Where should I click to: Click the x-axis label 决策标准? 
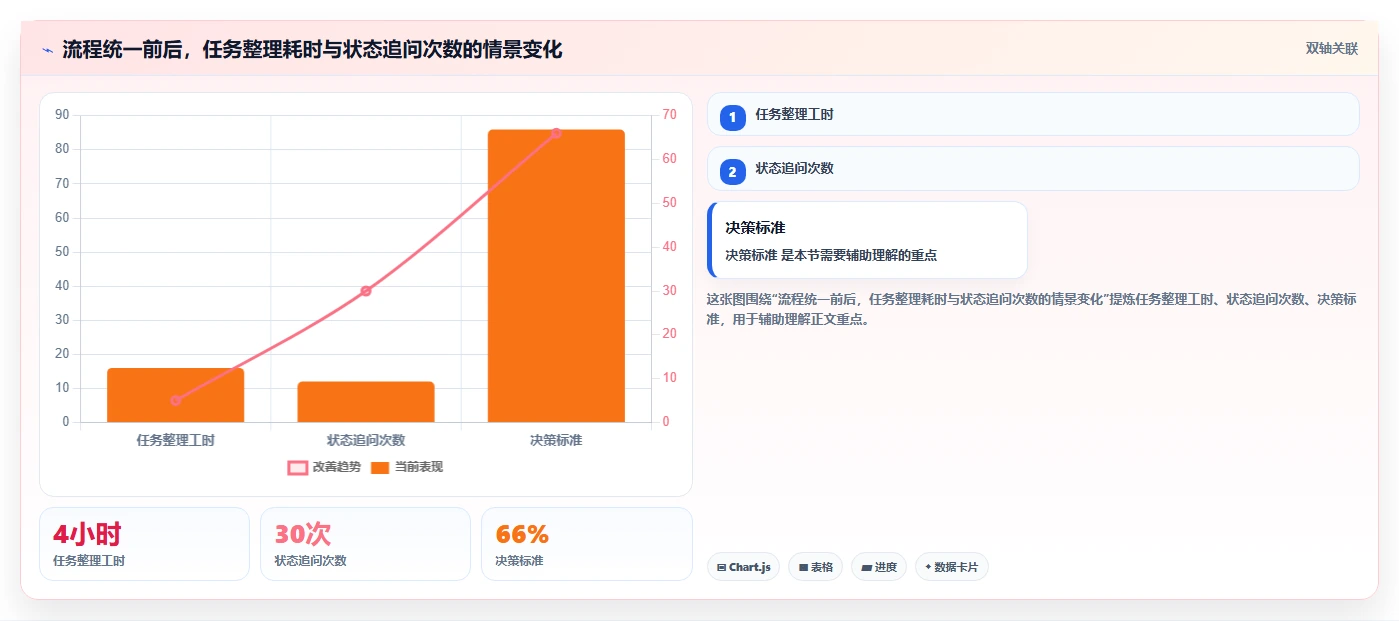click(556, 440)
